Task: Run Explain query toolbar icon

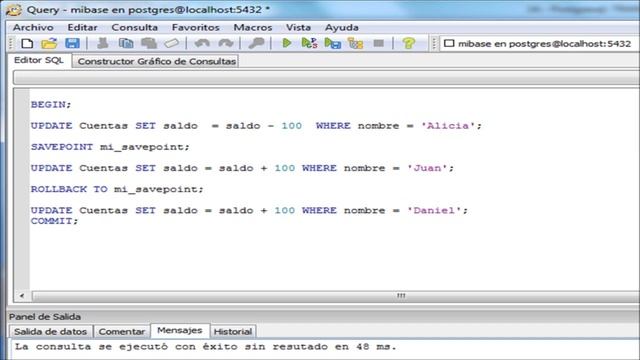Action: [x=356, y=43]
